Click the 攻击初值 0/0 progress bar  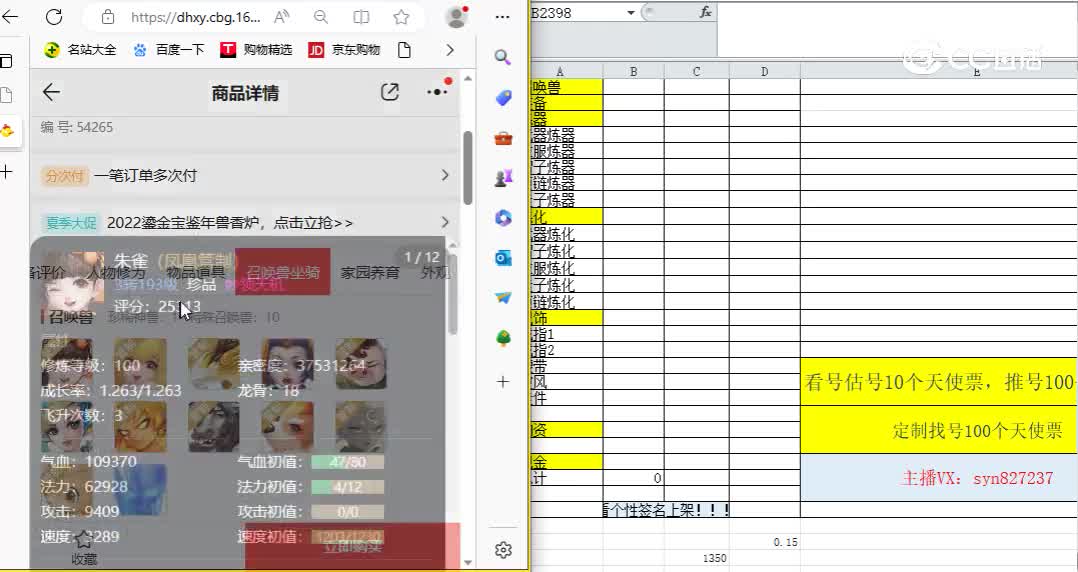click(x=347, y=512)
